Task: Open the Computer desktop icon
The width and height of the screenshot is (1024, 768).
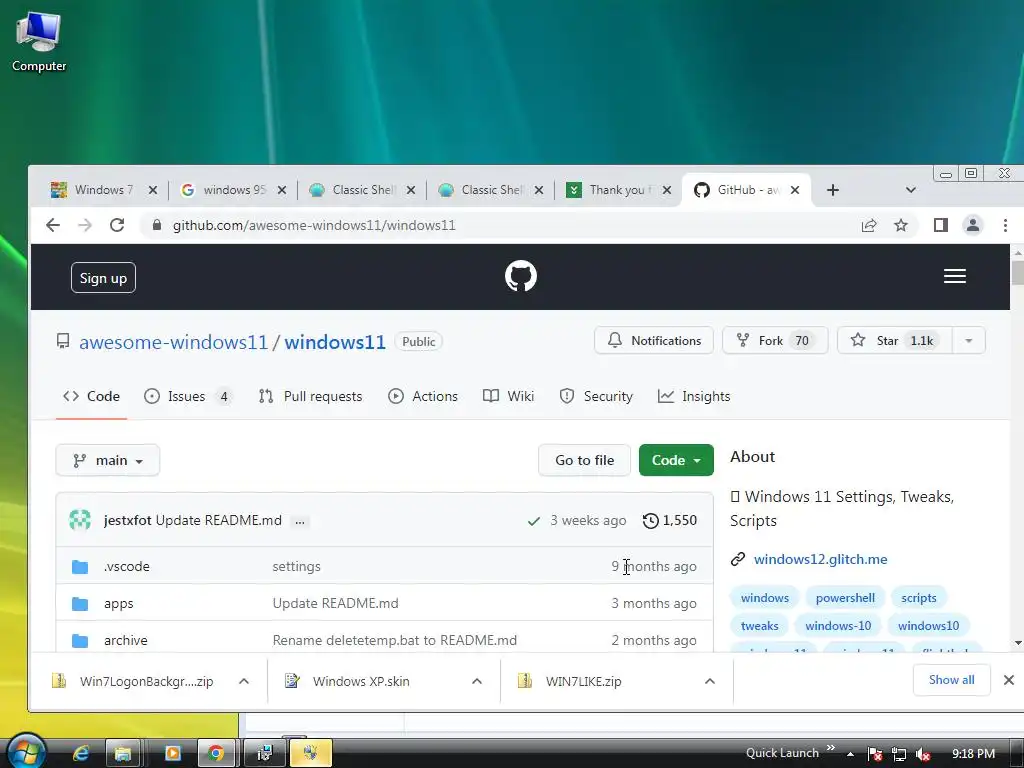Action: point(39,41)
